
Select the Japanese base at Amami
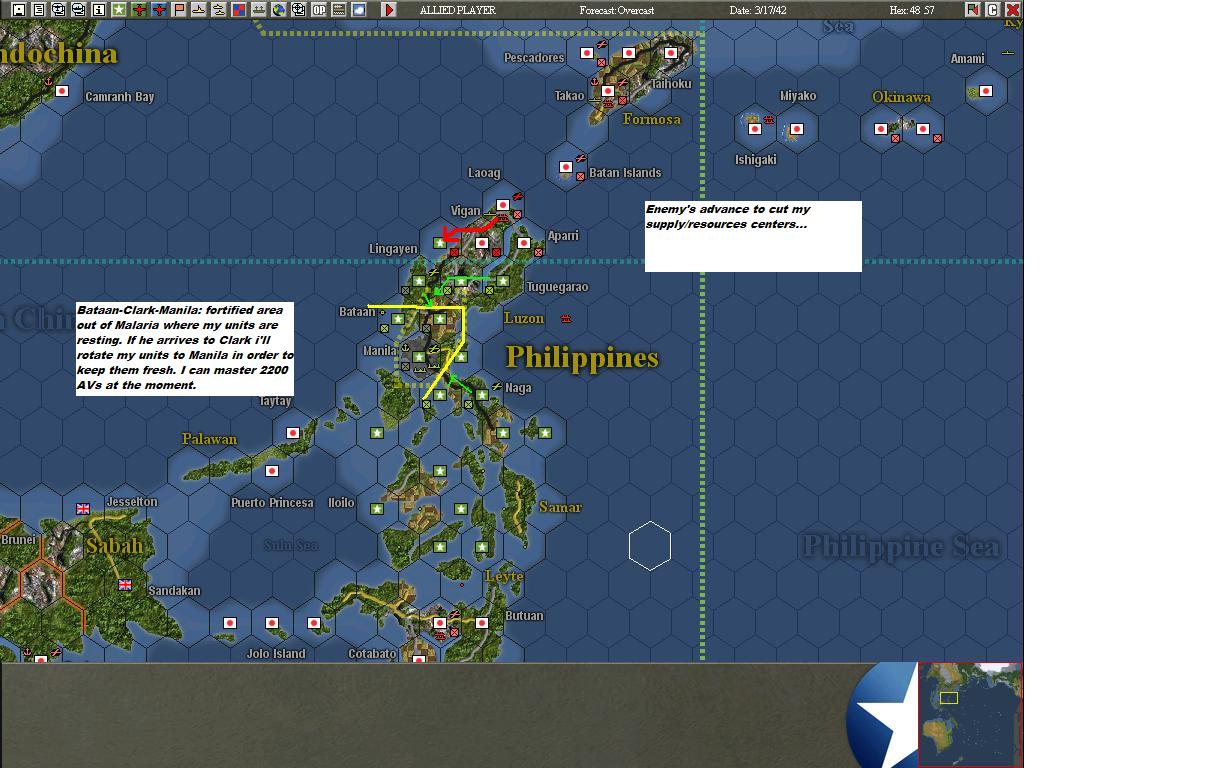coord(986,91)
